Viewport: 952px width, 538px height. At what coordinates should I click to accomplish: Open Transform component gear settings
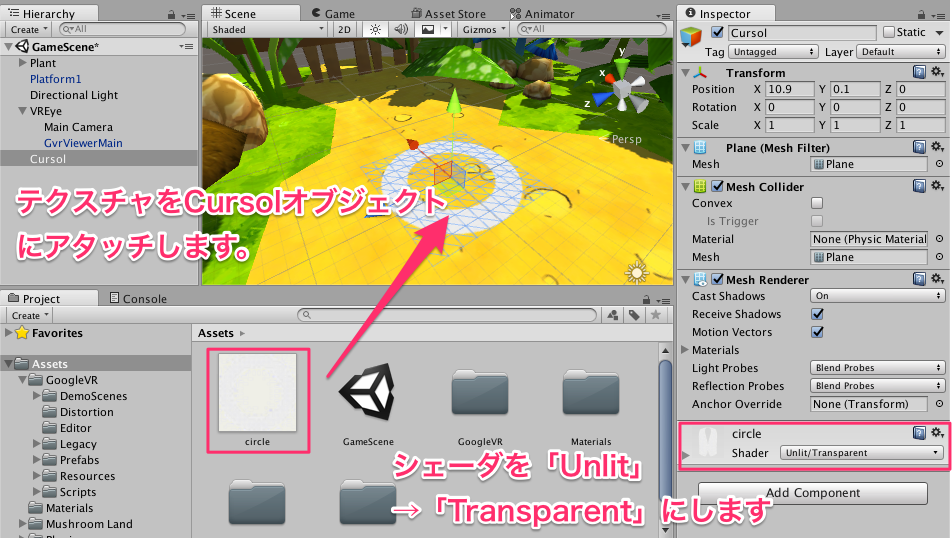(x=937, y=72)
